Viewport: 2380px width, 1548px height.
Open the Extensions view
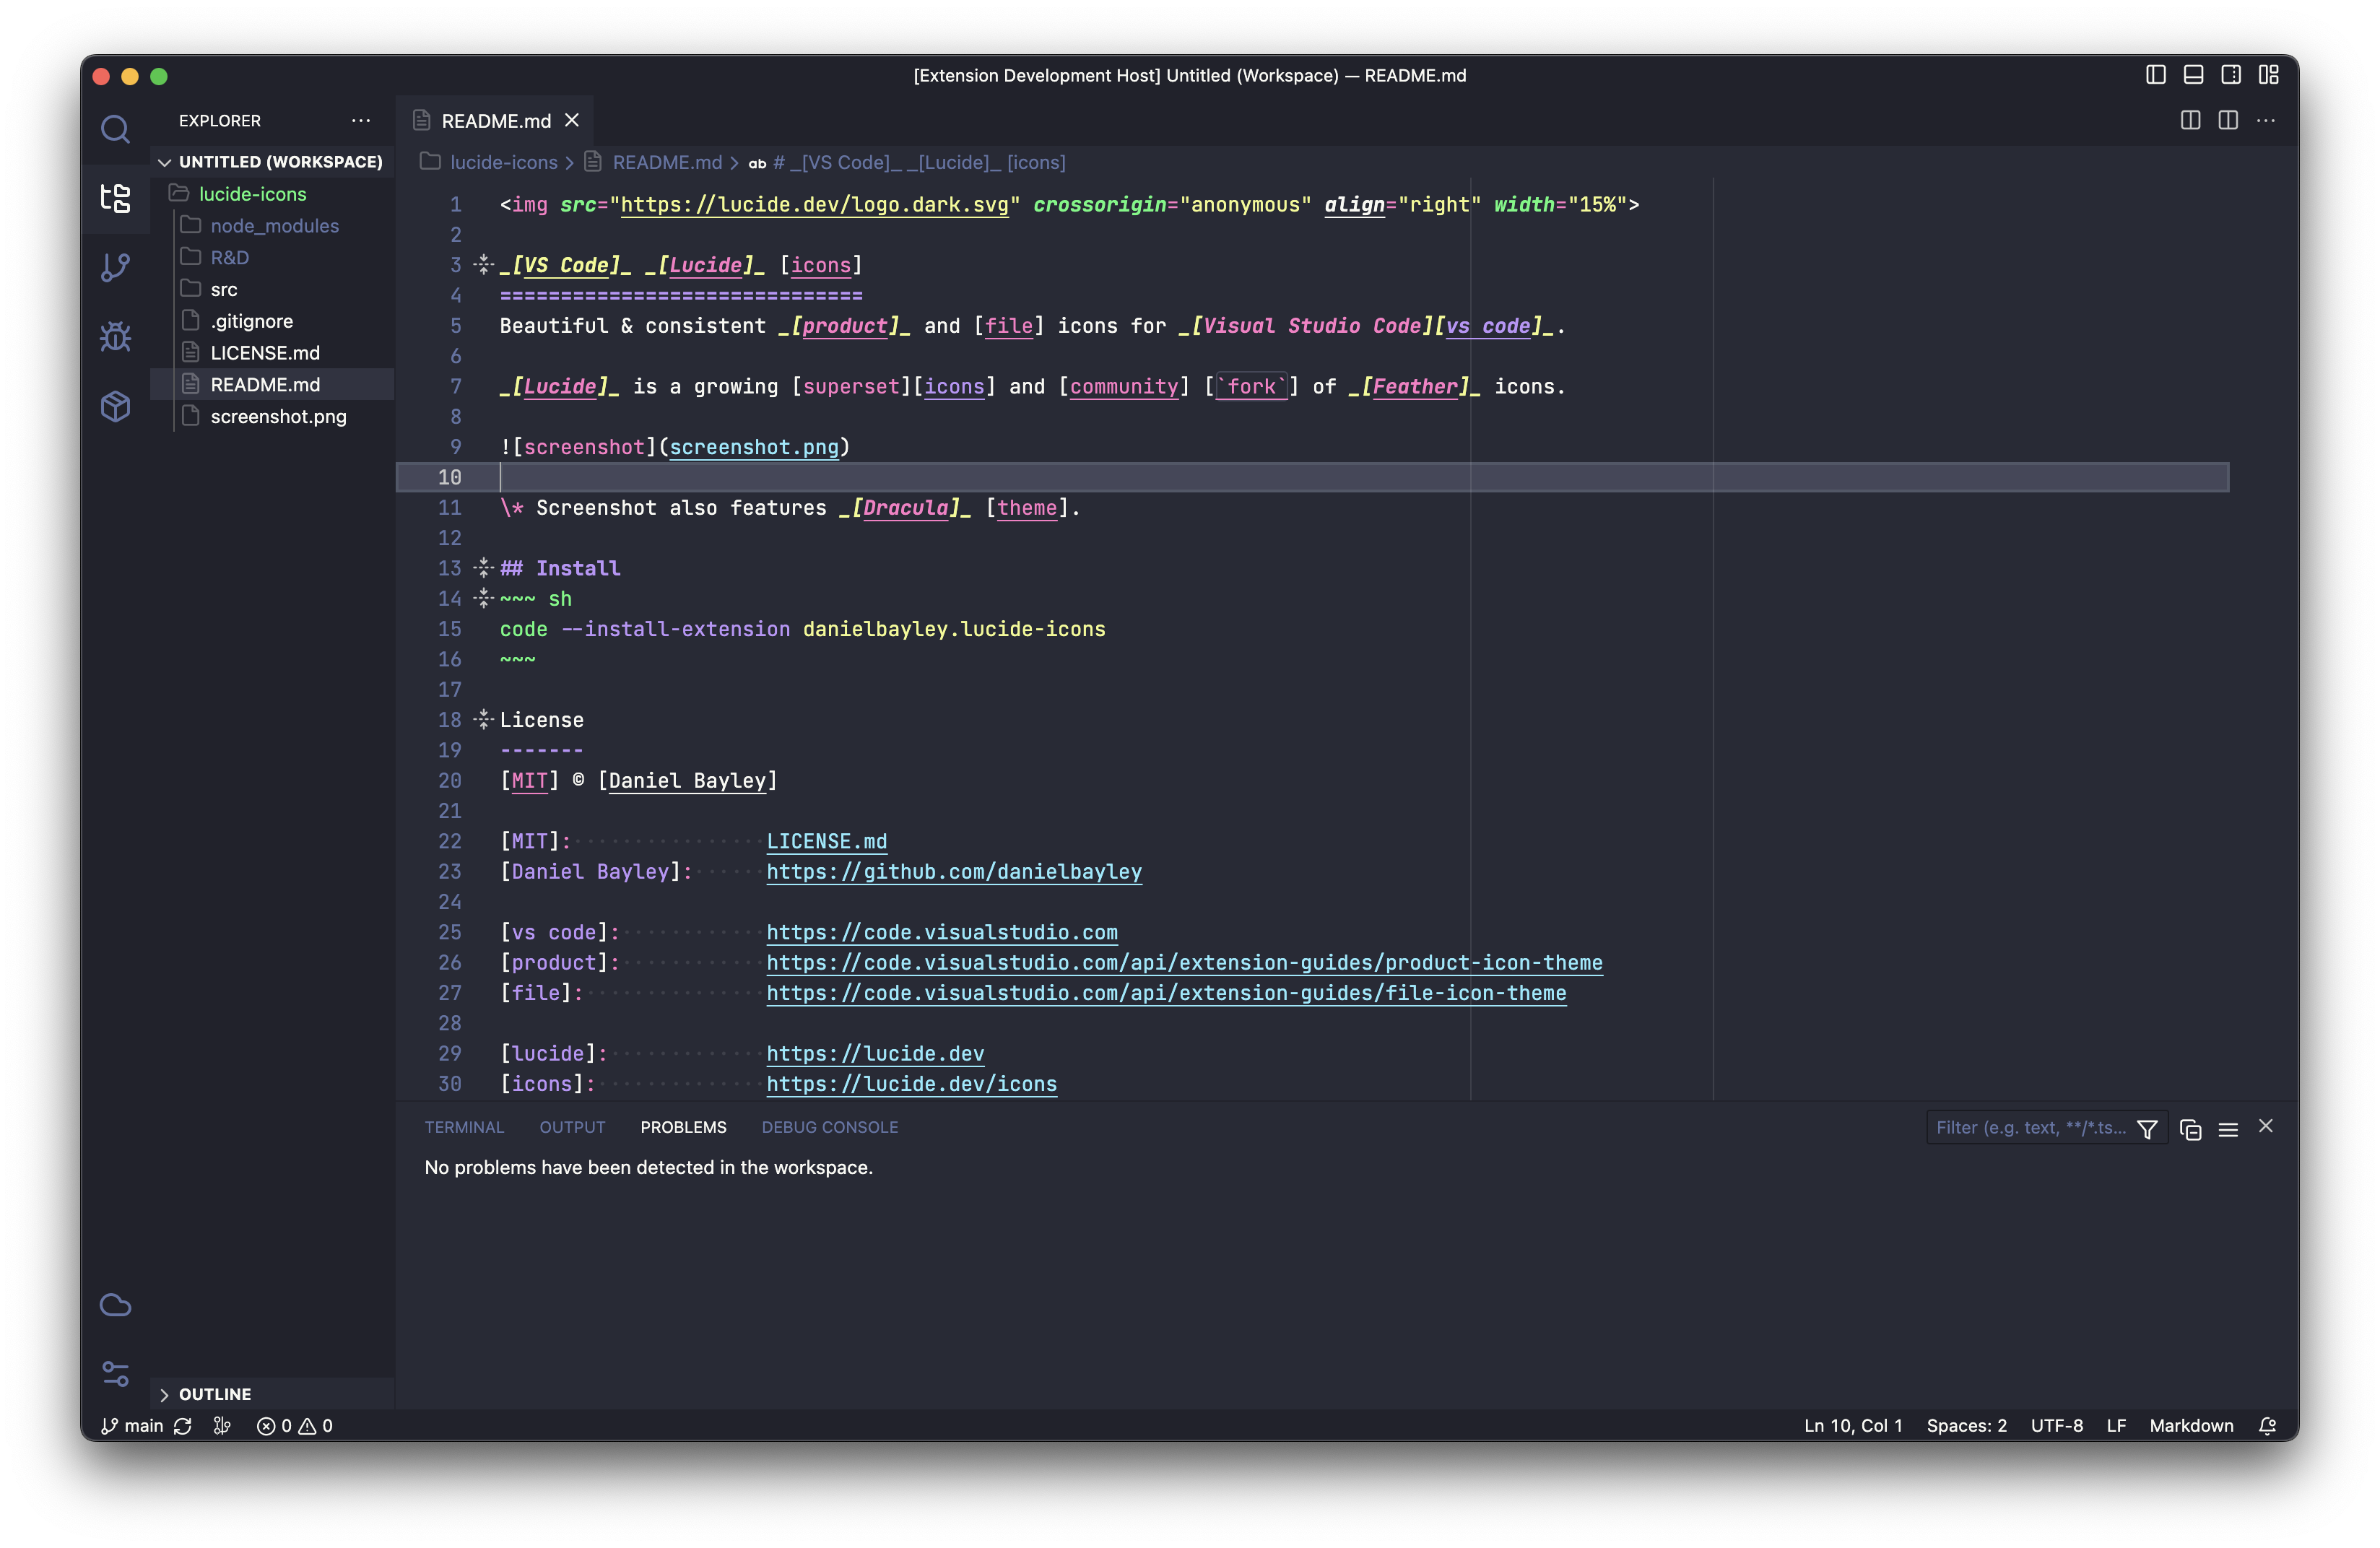(x=115, y=406)
